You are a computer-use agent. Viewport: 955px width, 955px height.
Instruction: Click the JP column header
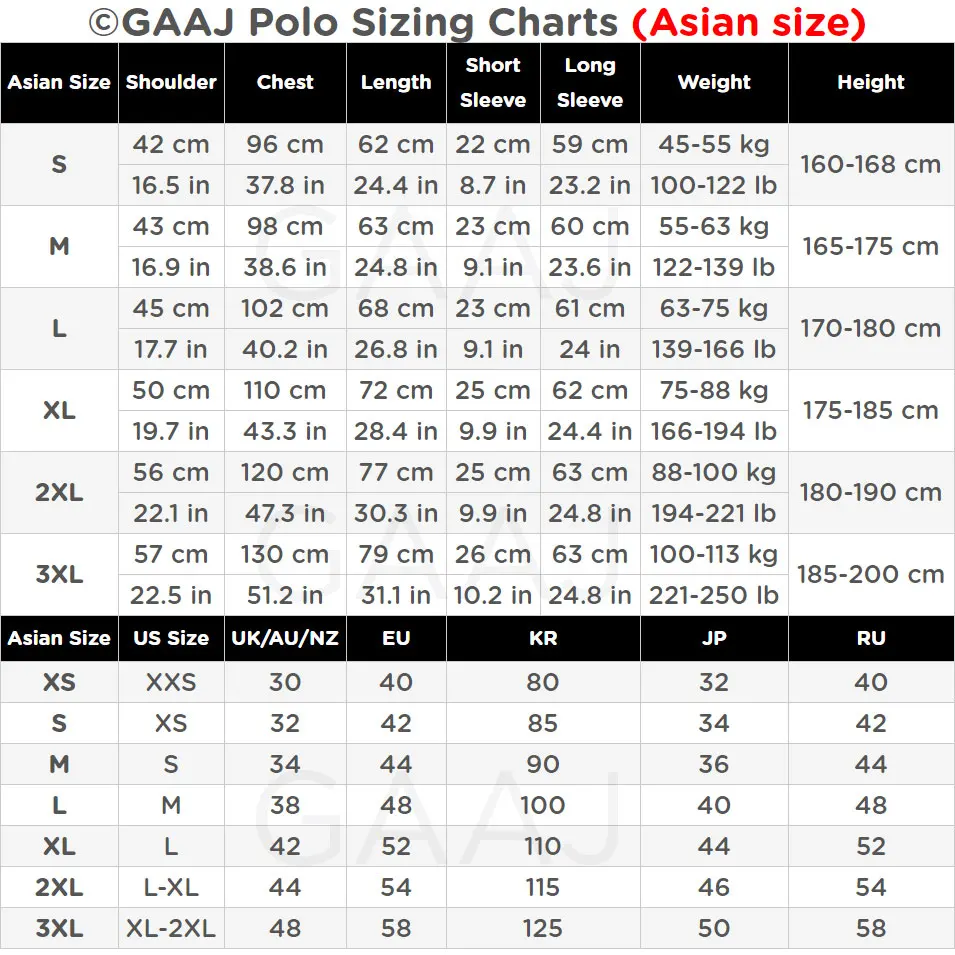pyautogui.click(x=714, y=638)
